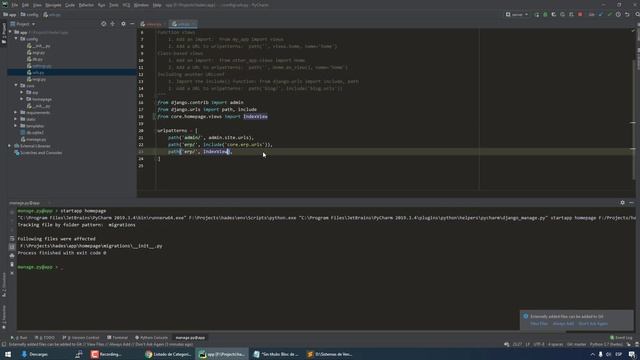Screen dimensions: 640x360
Task: Collapse the core folder
Action: click(16, 86)
